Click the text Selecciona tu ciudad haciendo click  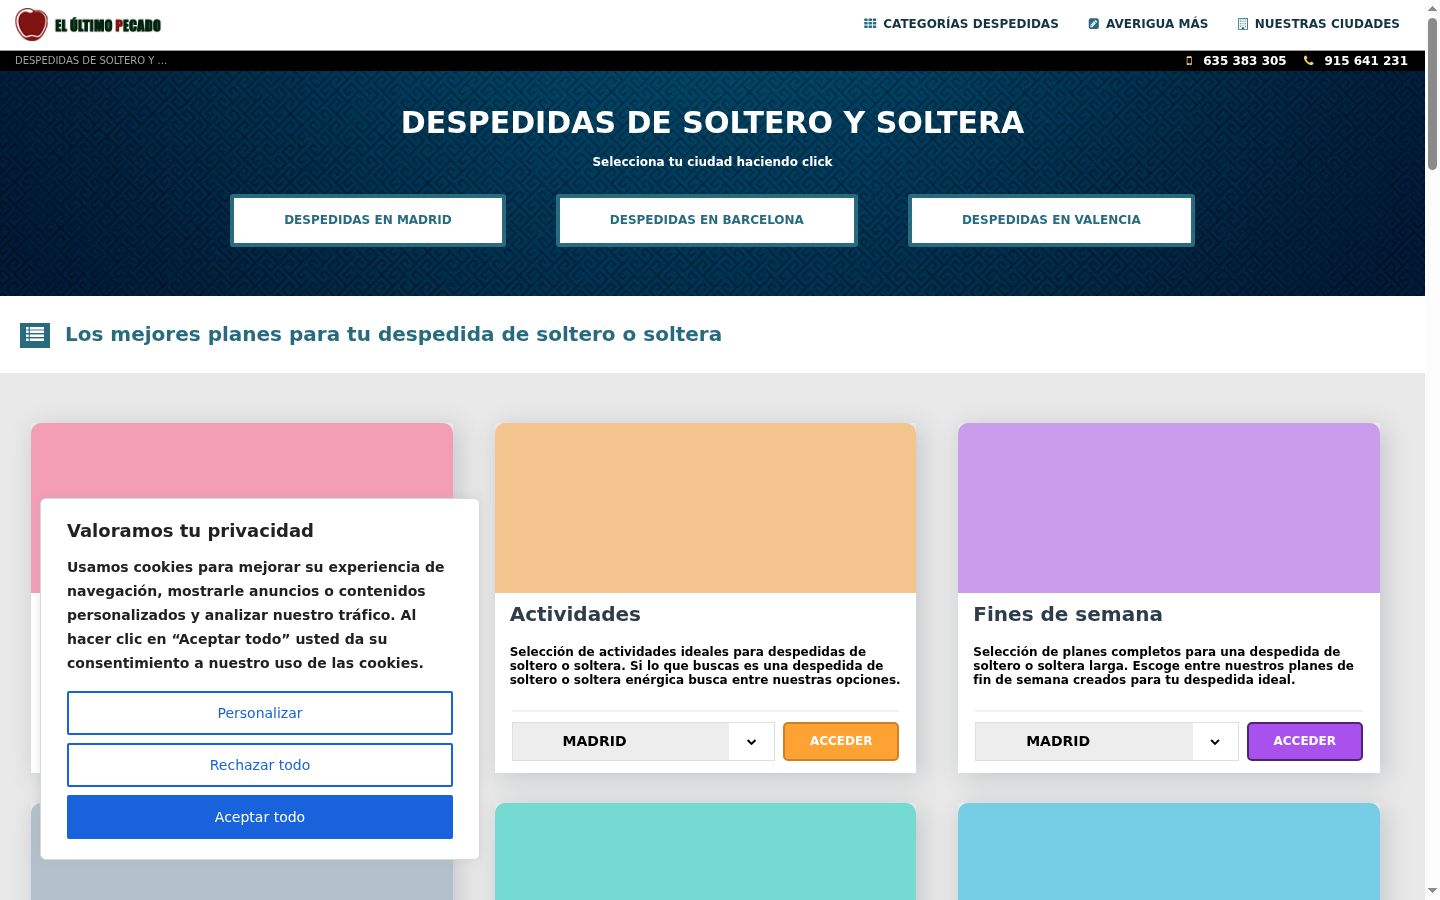(x=712, y=162)
